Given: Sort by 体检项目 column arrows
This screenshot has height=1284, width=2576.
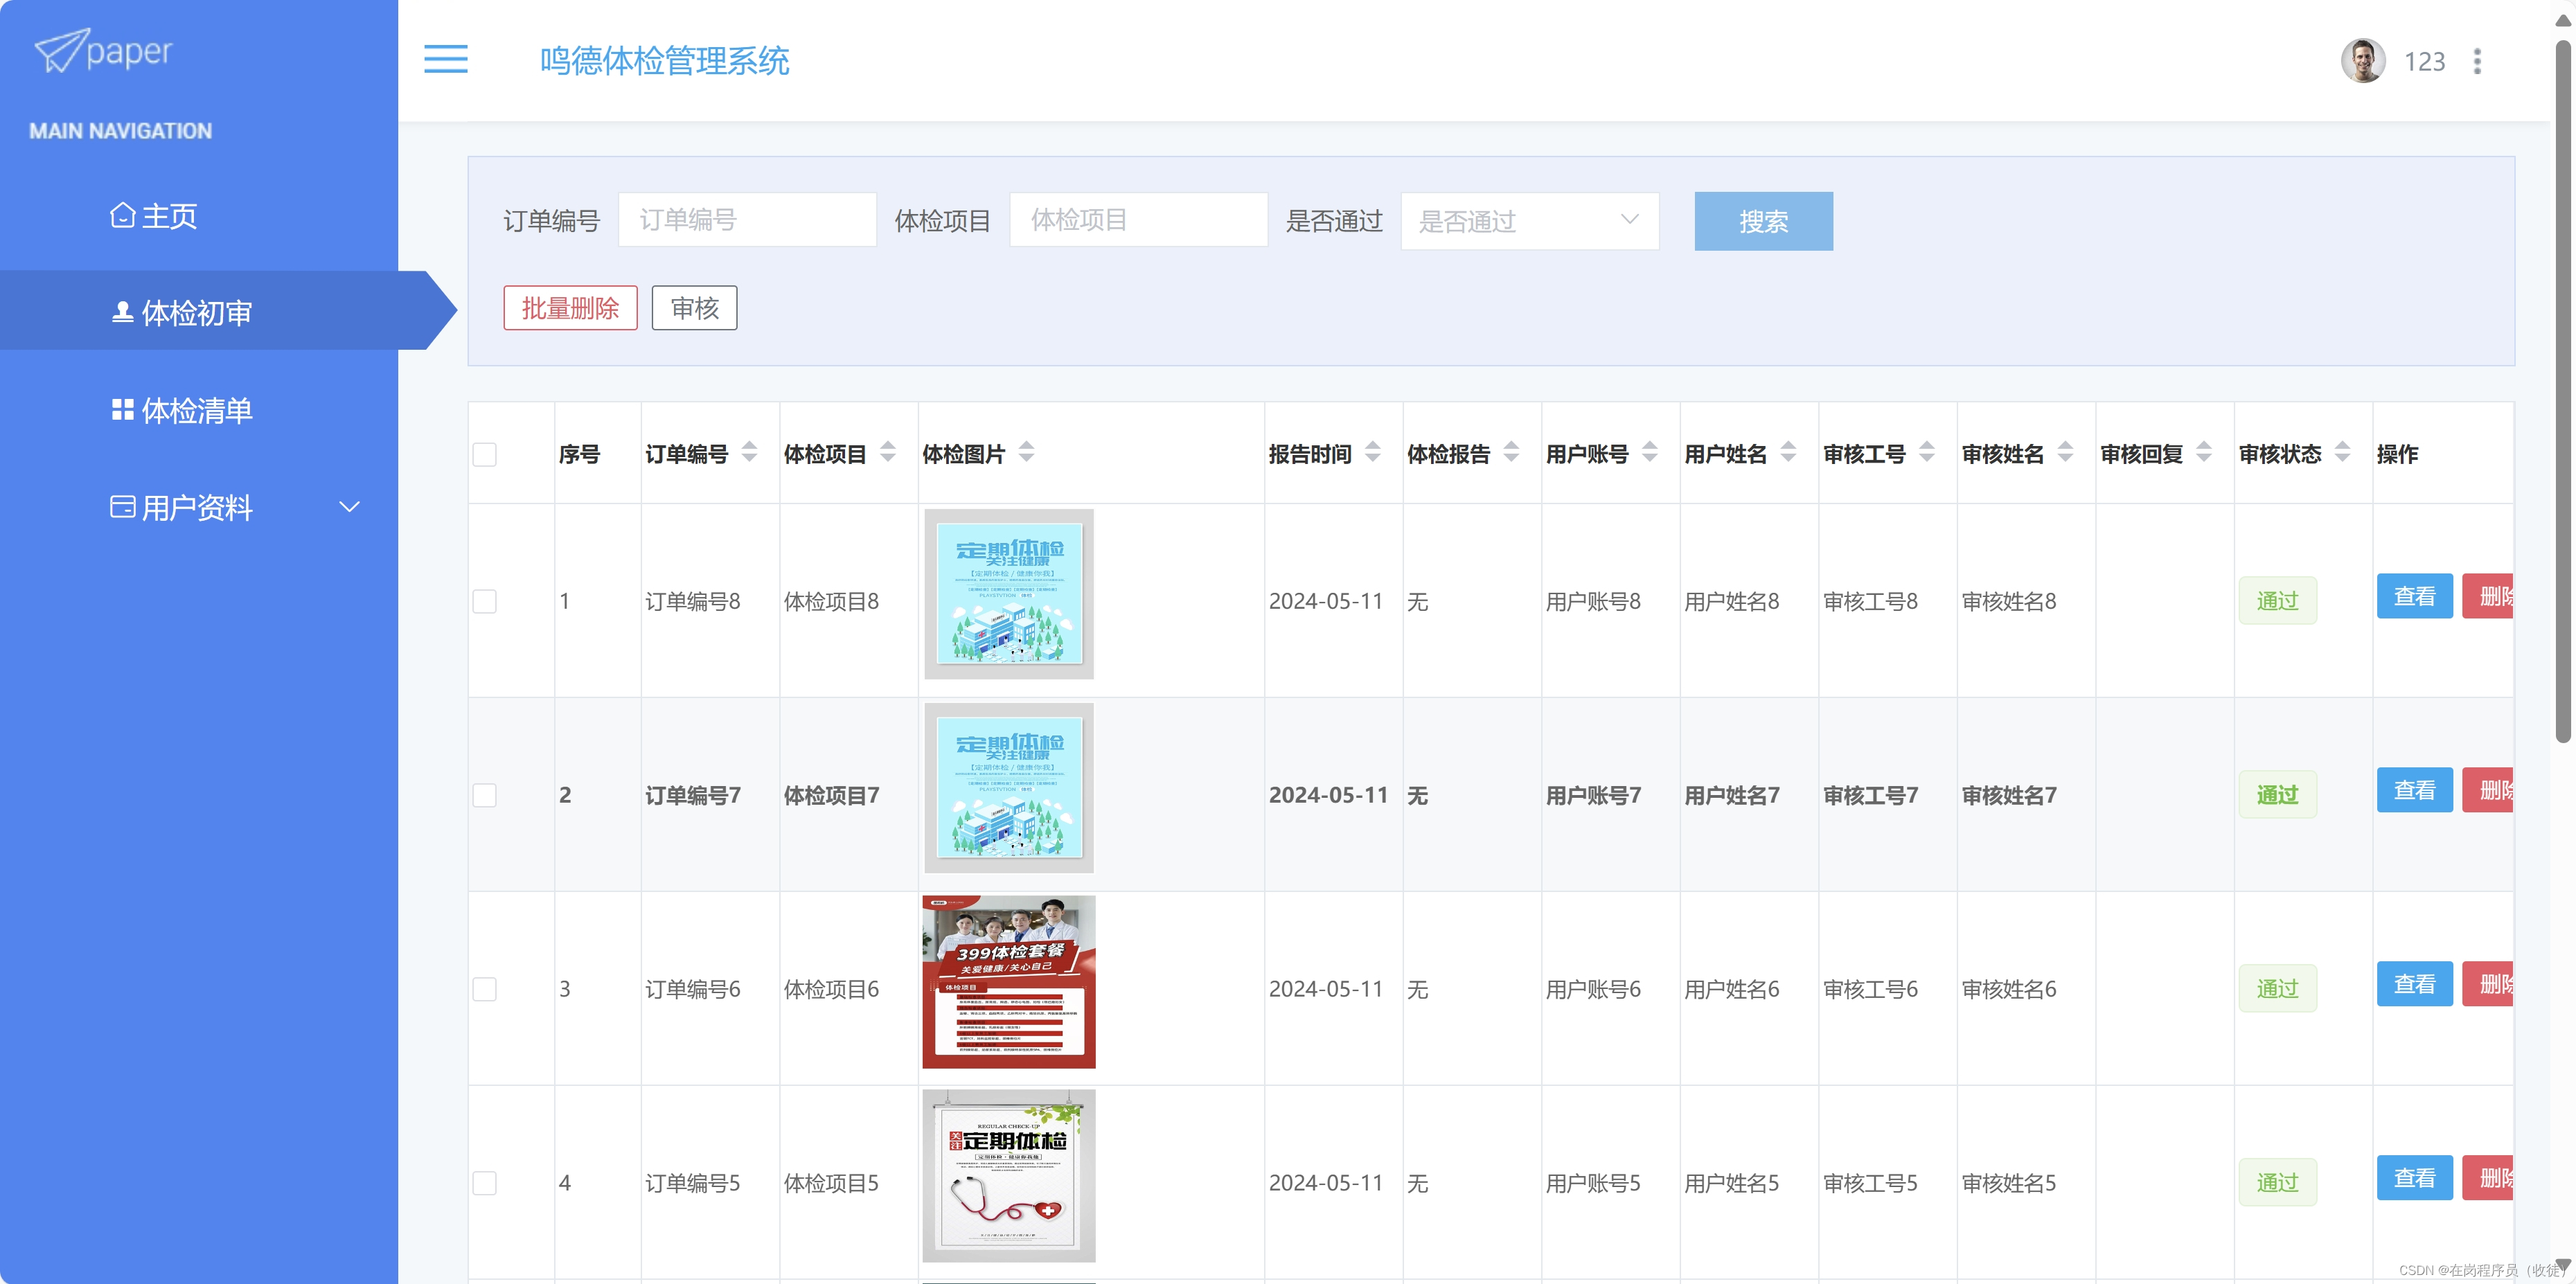Looking at the screenshot, I should 888,453.
